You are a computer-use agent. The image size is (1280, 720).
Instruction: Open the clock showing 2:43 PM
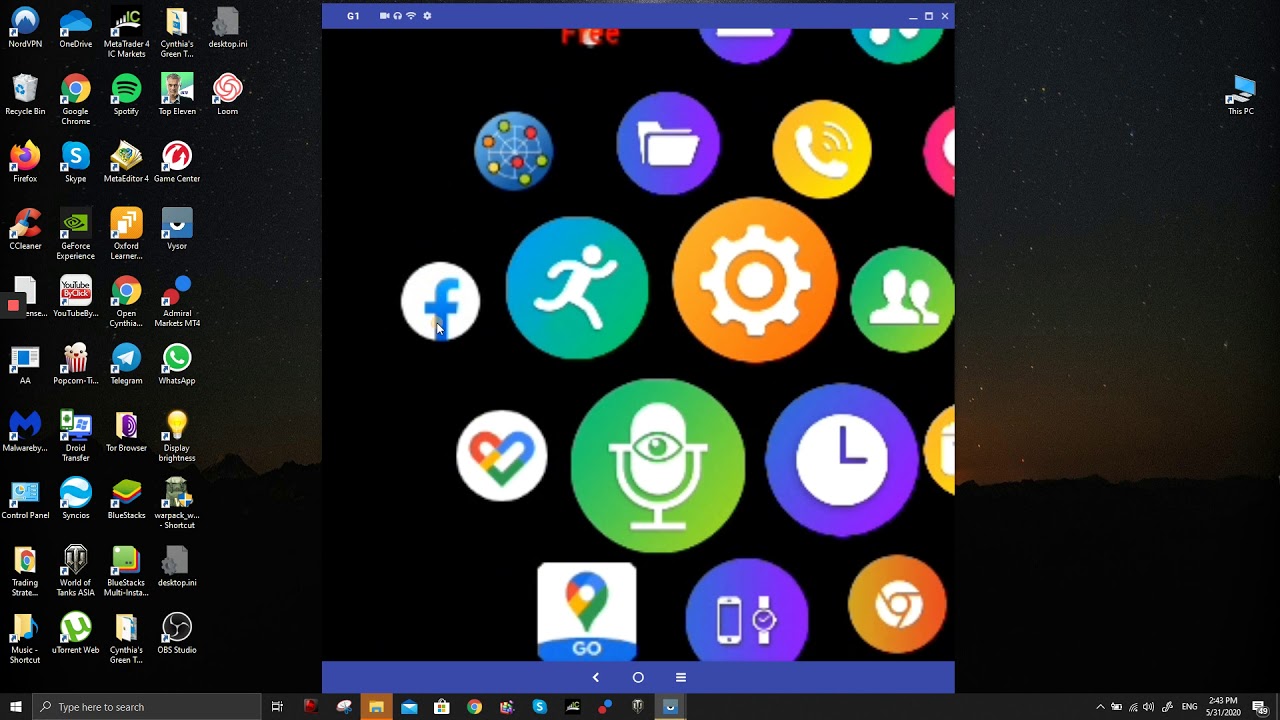(x=1222, y=707)
